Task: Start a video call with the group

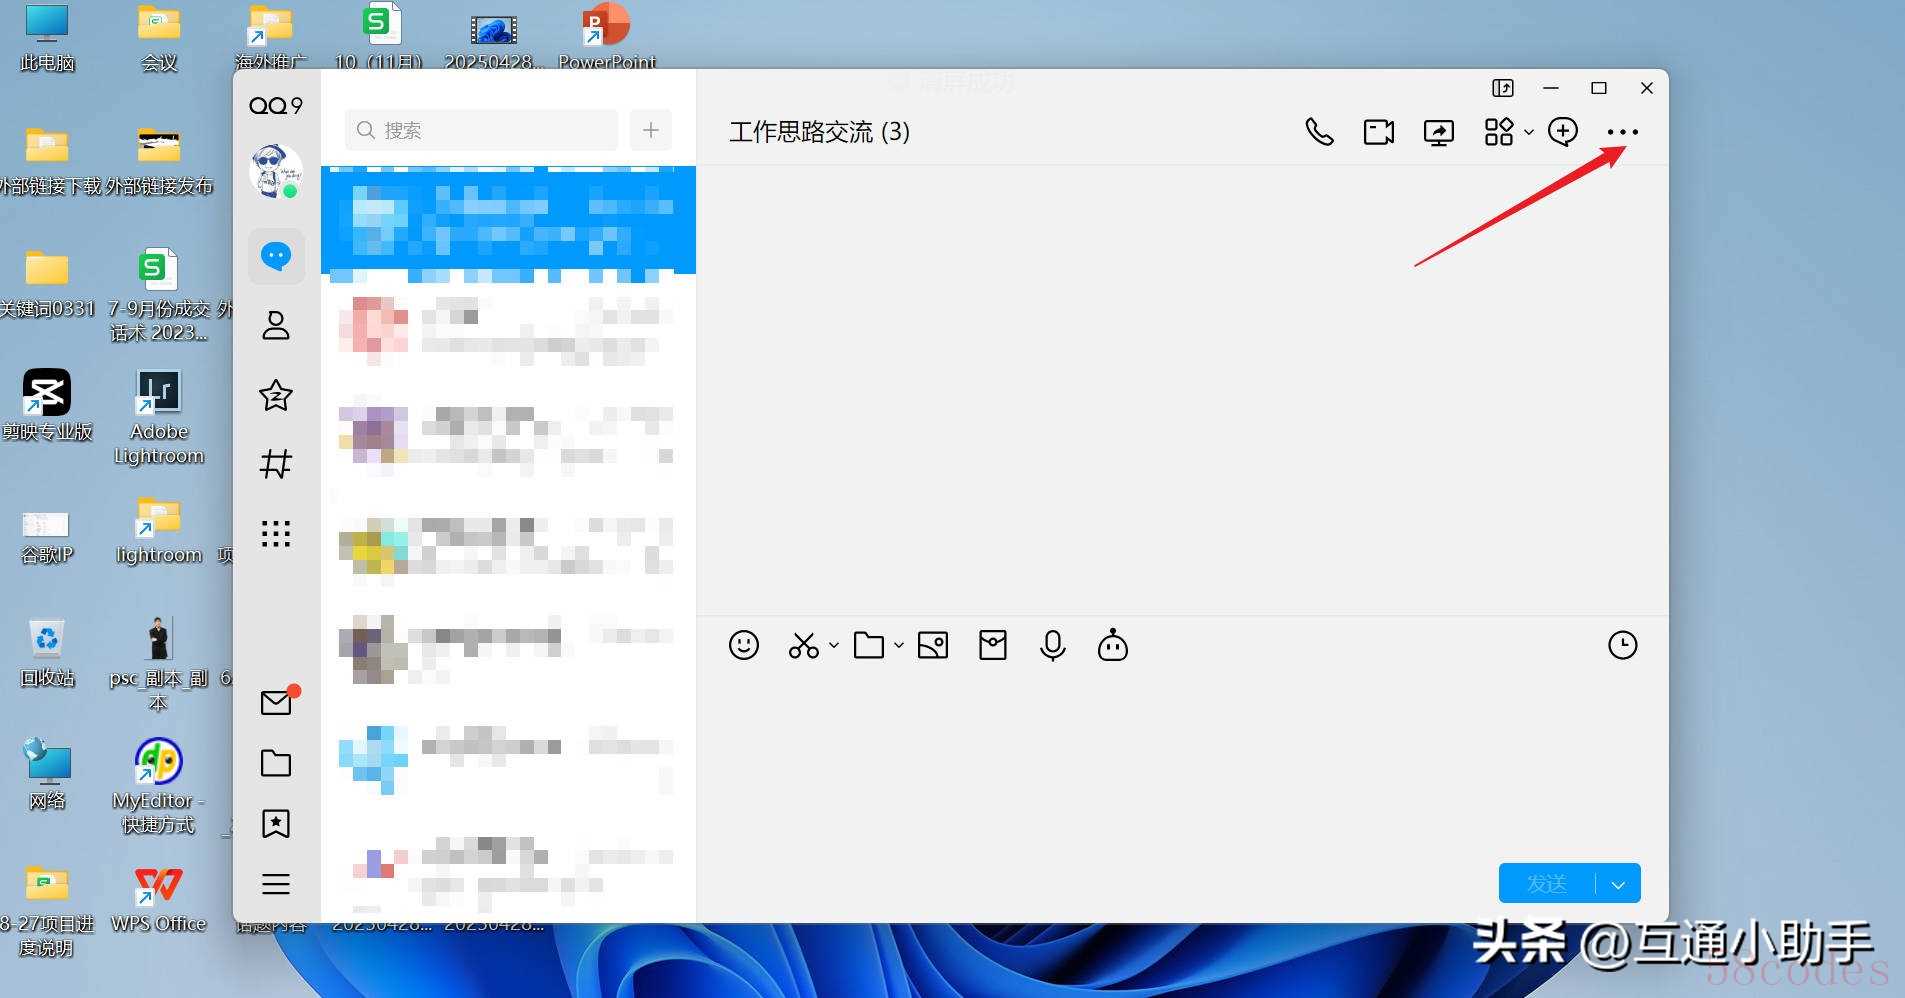Action: coord(1378,132)
